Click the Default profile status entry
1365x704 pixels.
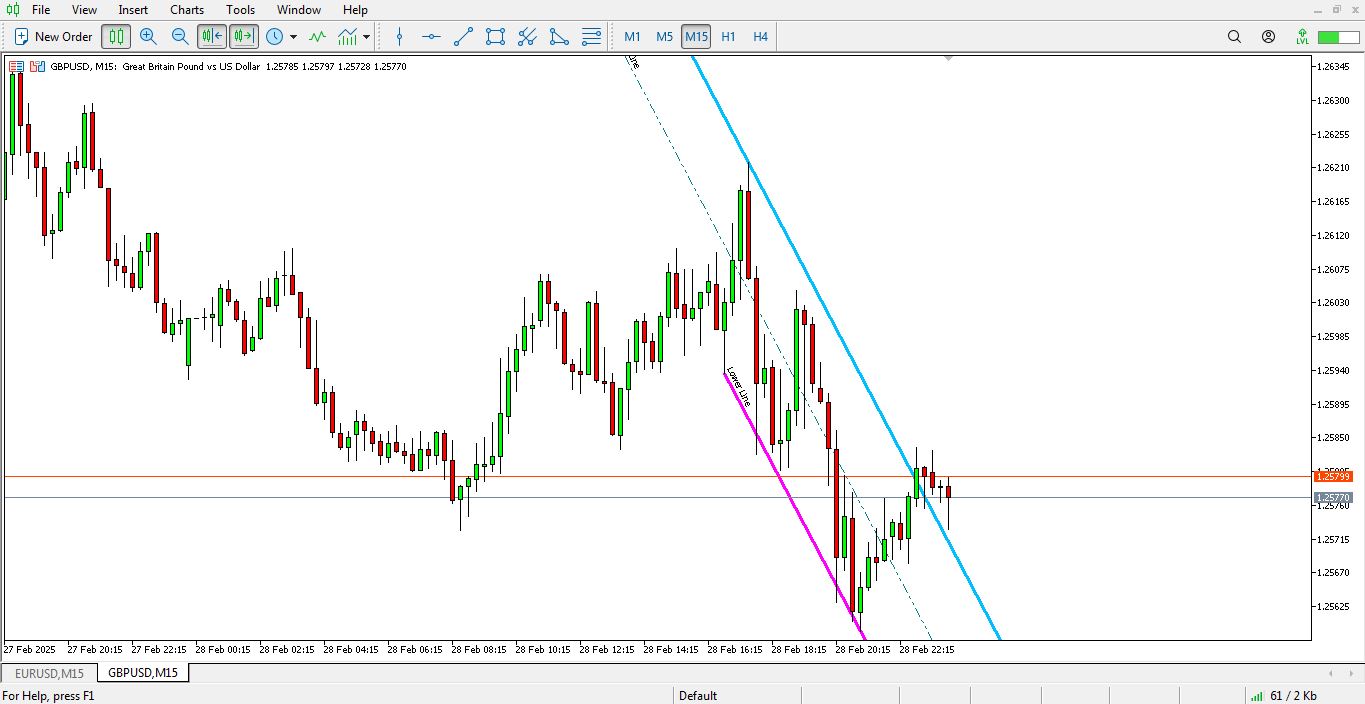[698, 696]
